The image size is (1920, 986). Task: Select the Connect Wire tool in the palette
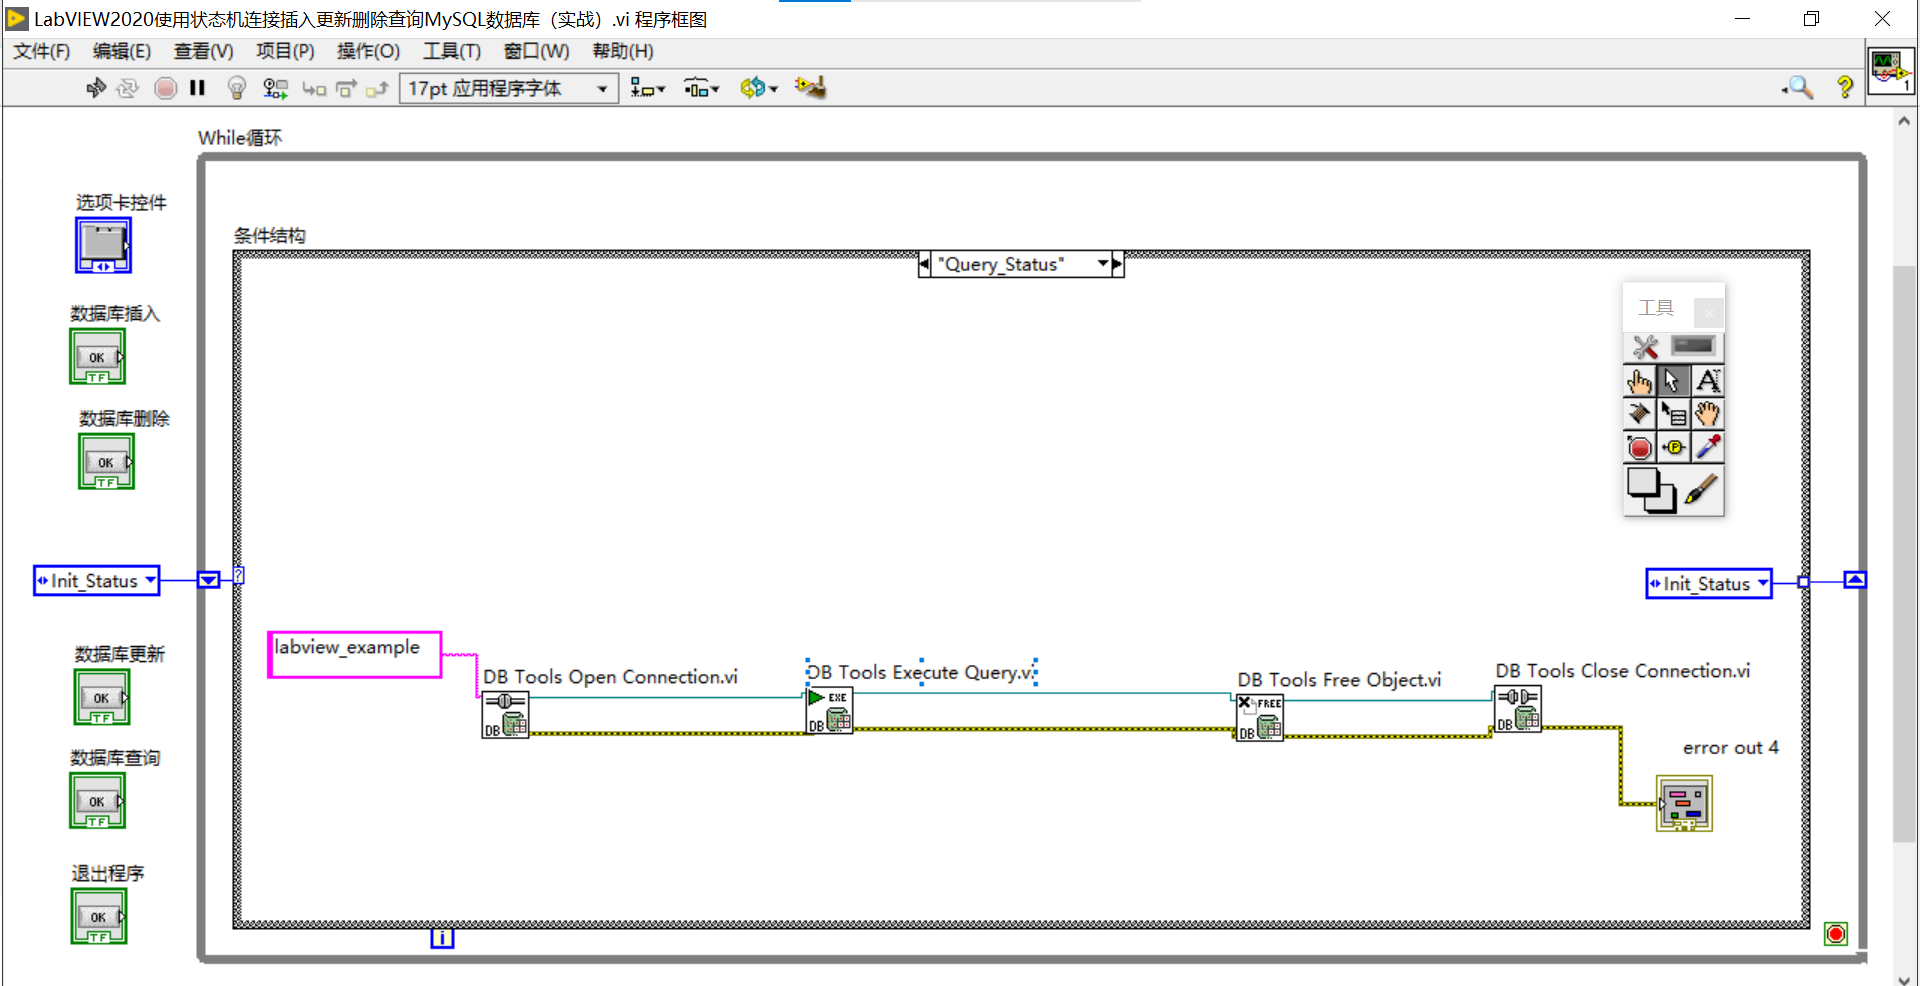[1640, 414]
